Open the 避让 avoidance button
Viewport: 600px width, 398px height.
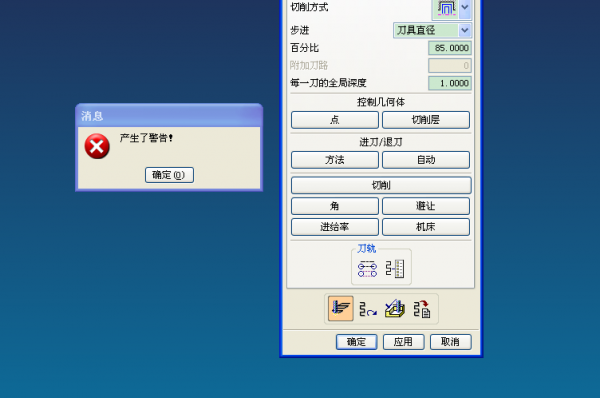pos(426,206)
